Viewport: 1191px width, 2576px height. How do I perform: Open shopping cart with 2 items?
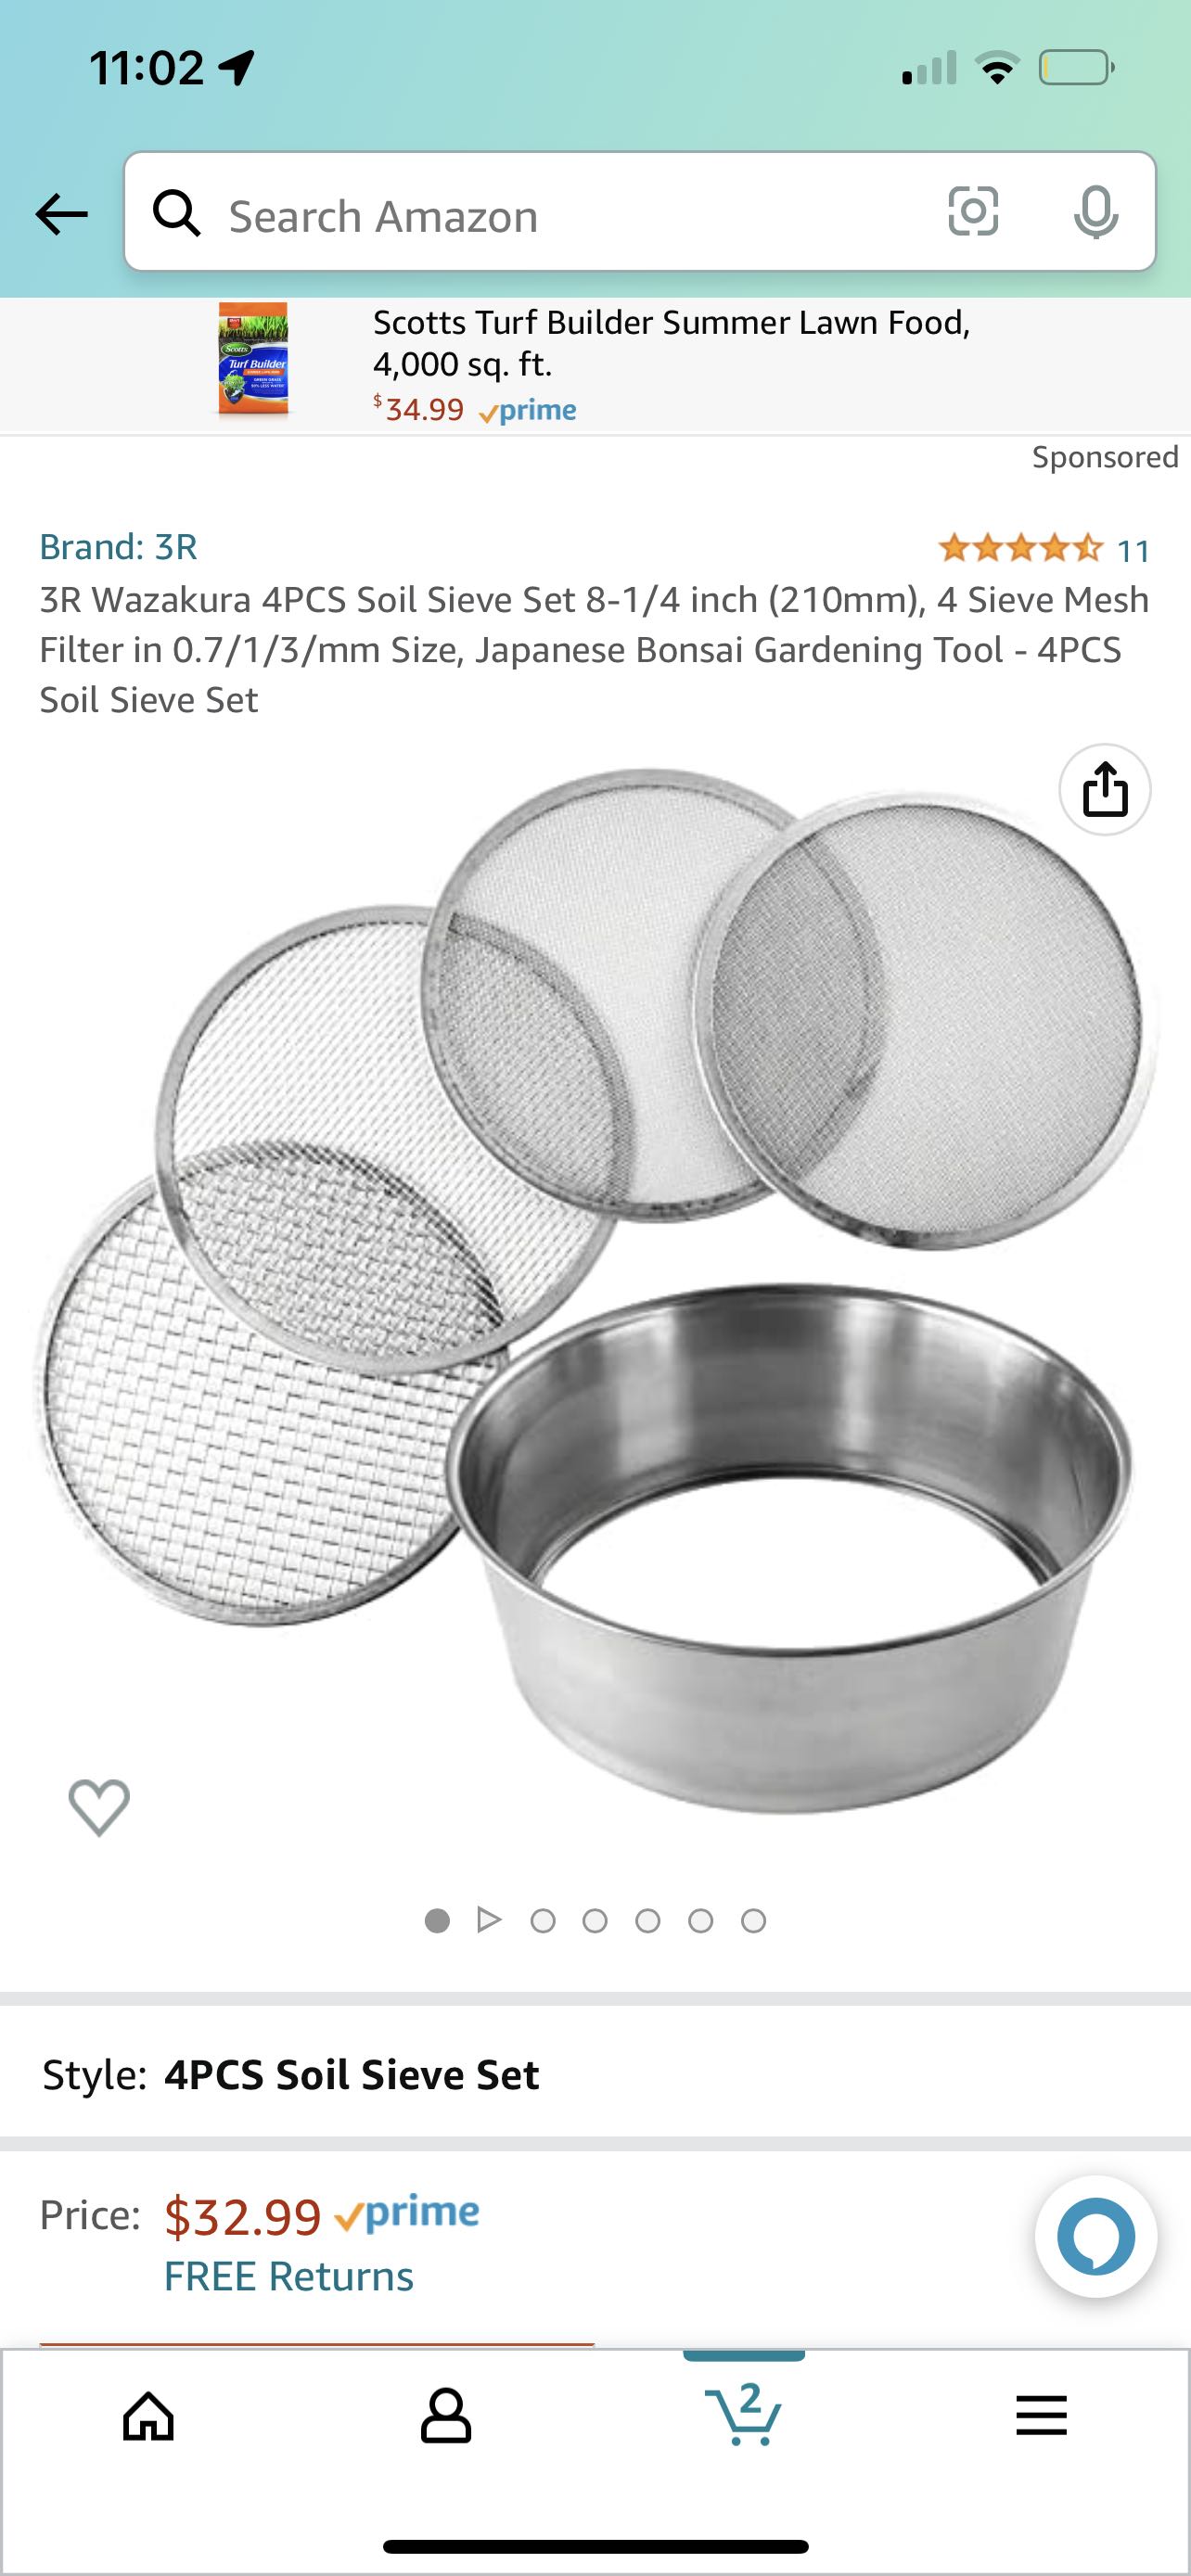[743, 2414]
